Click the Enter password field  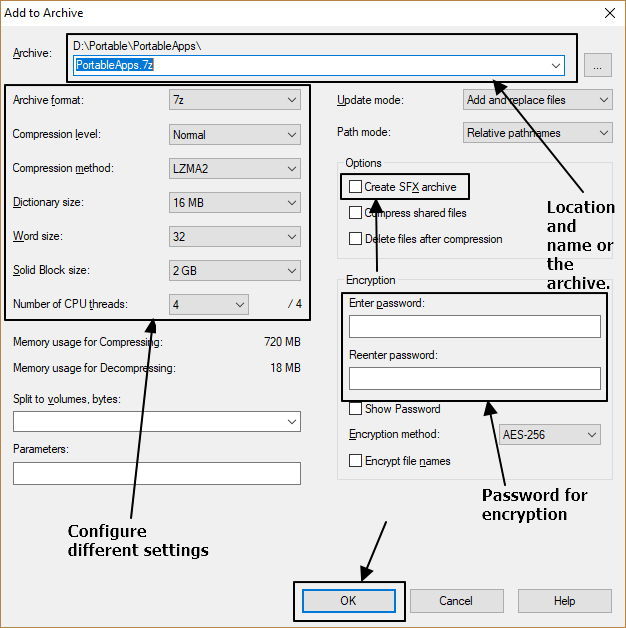tap(475, 326)
